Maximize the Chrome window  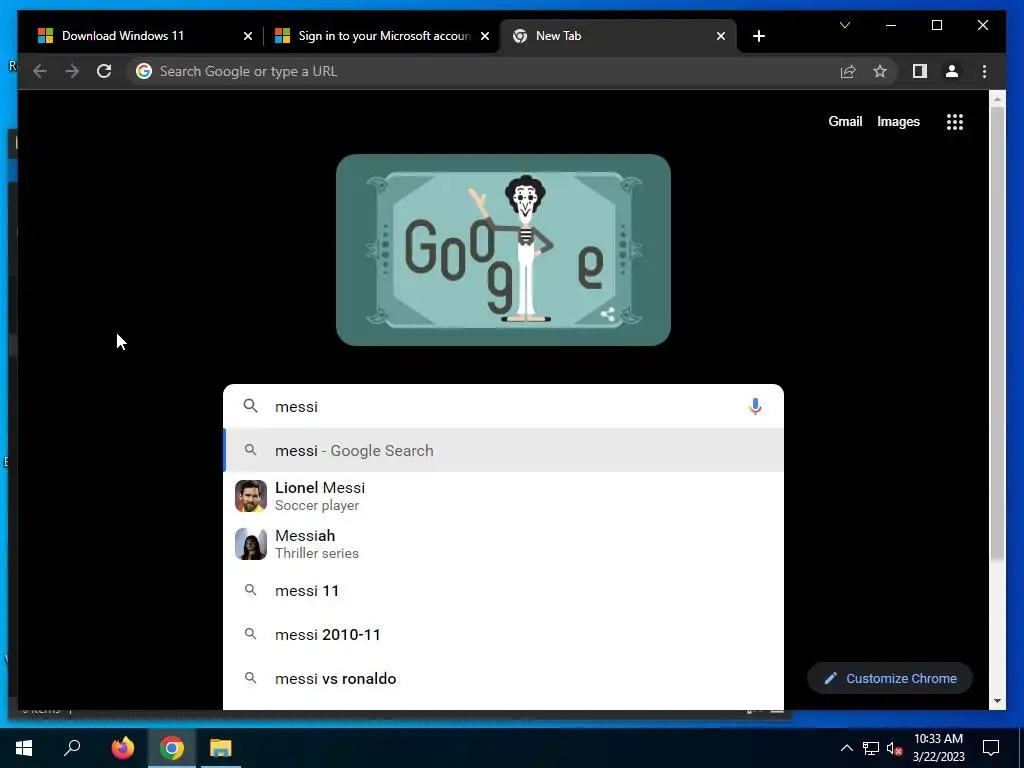[x=936, y=25]
